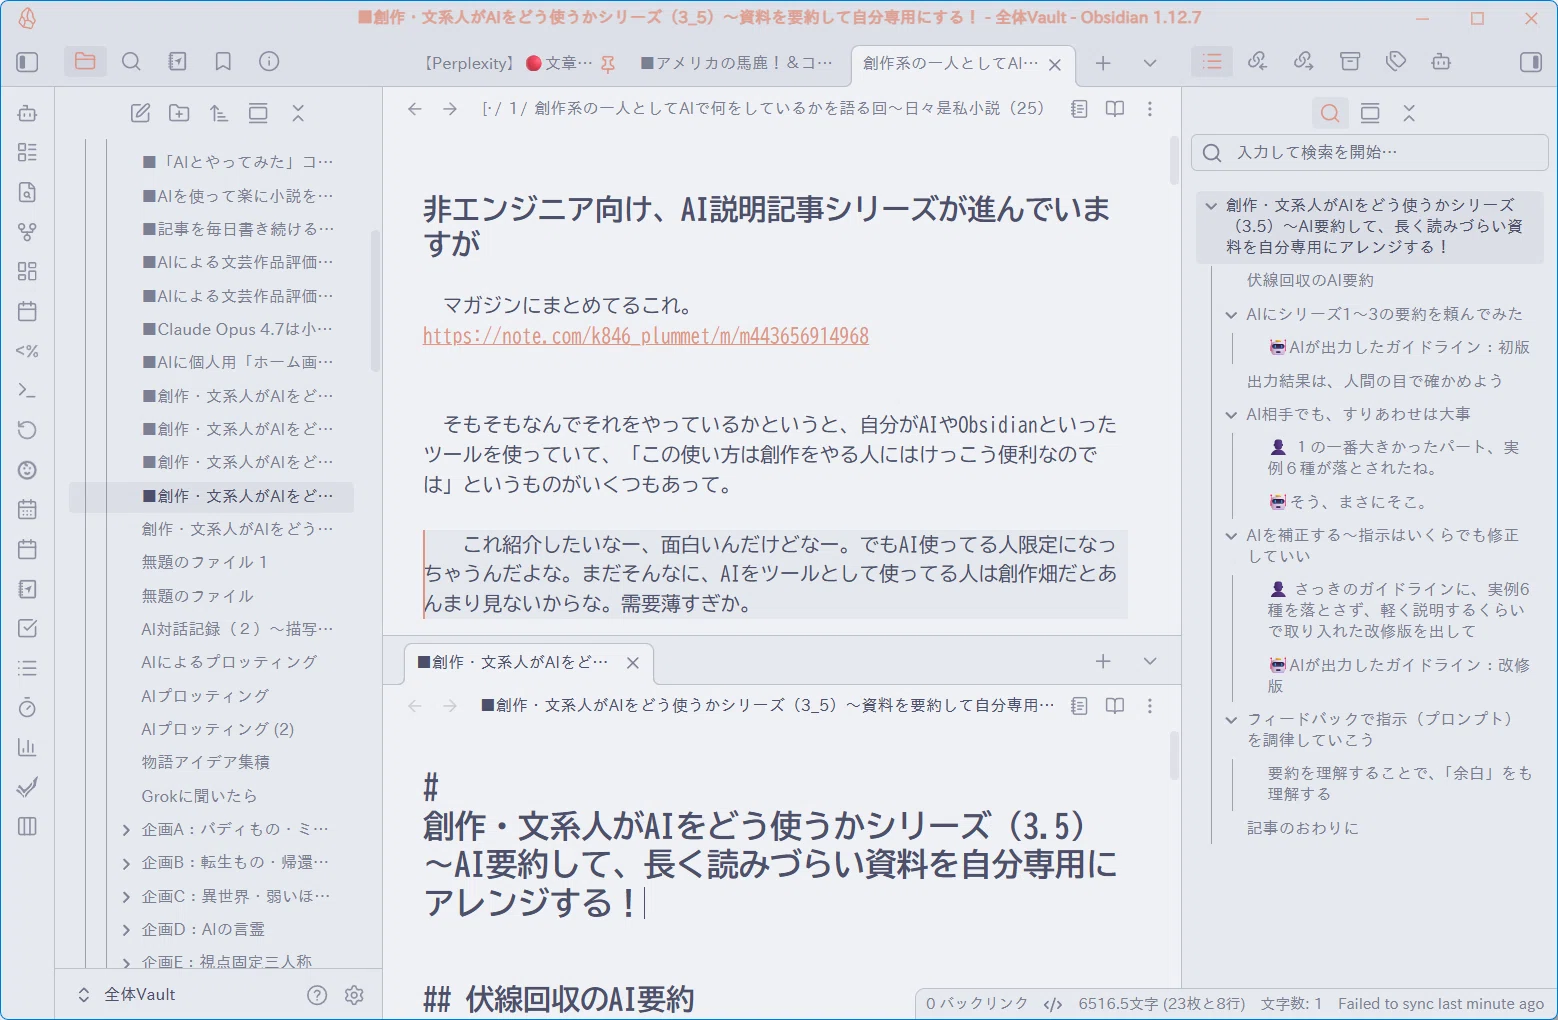Open the lower pane tab list dropdown arrow

click(1150, 661)
